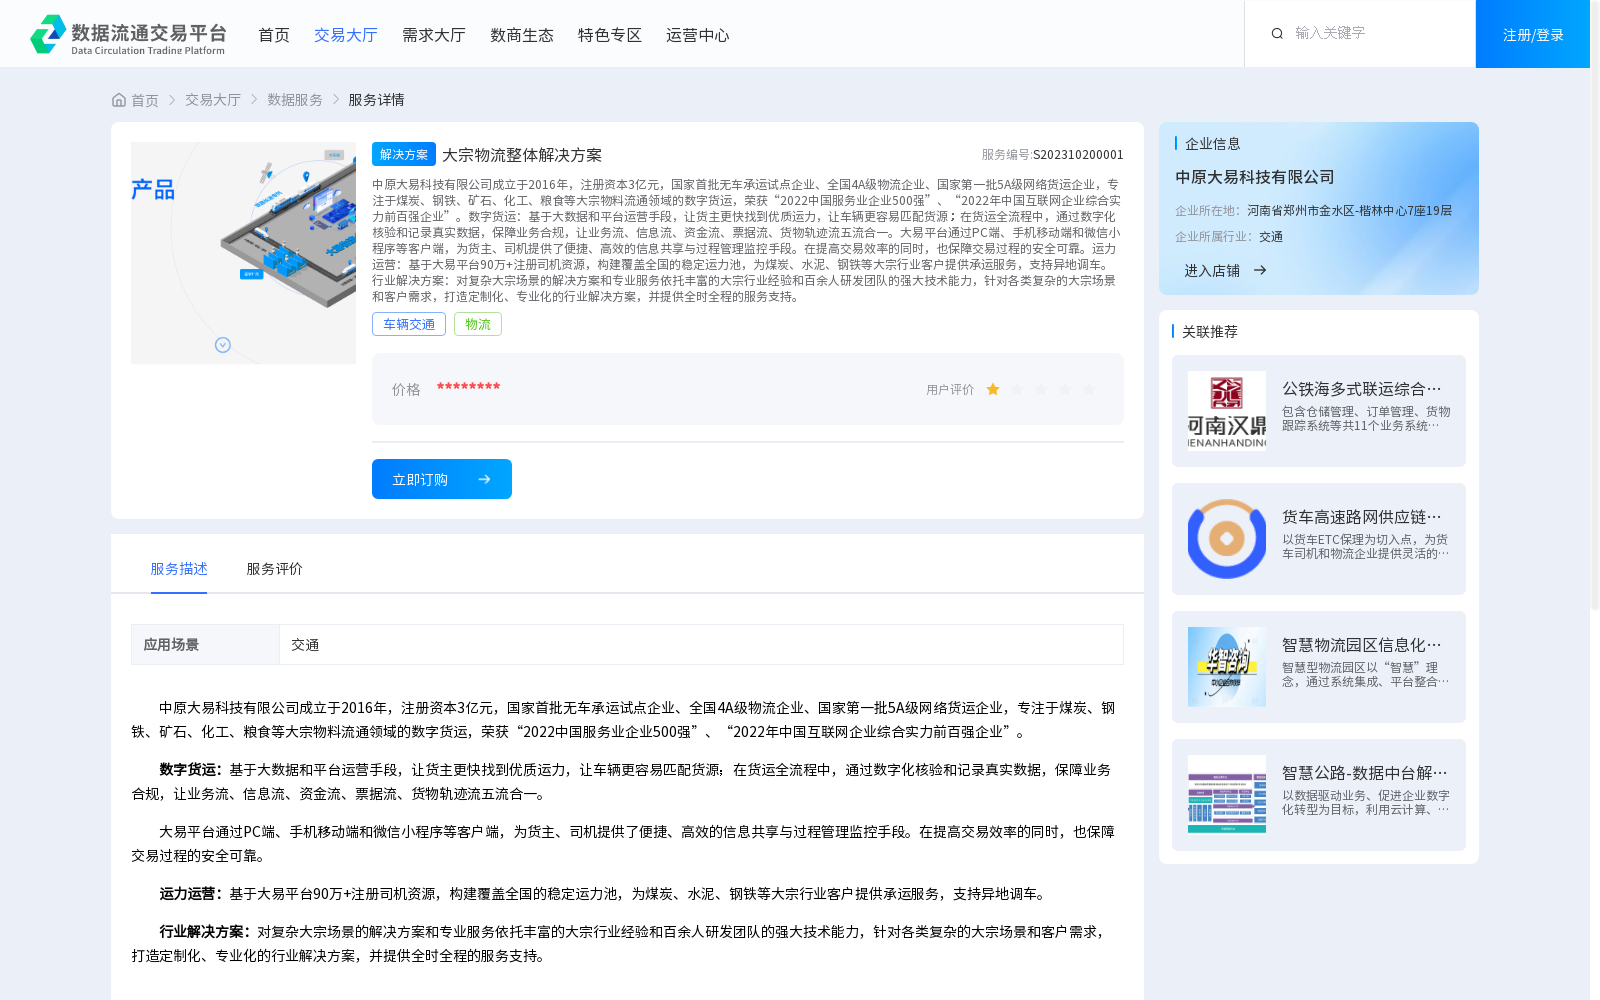Click the product image thumbnail
Screen dimensions: 1600x1000
click(243, 253)
